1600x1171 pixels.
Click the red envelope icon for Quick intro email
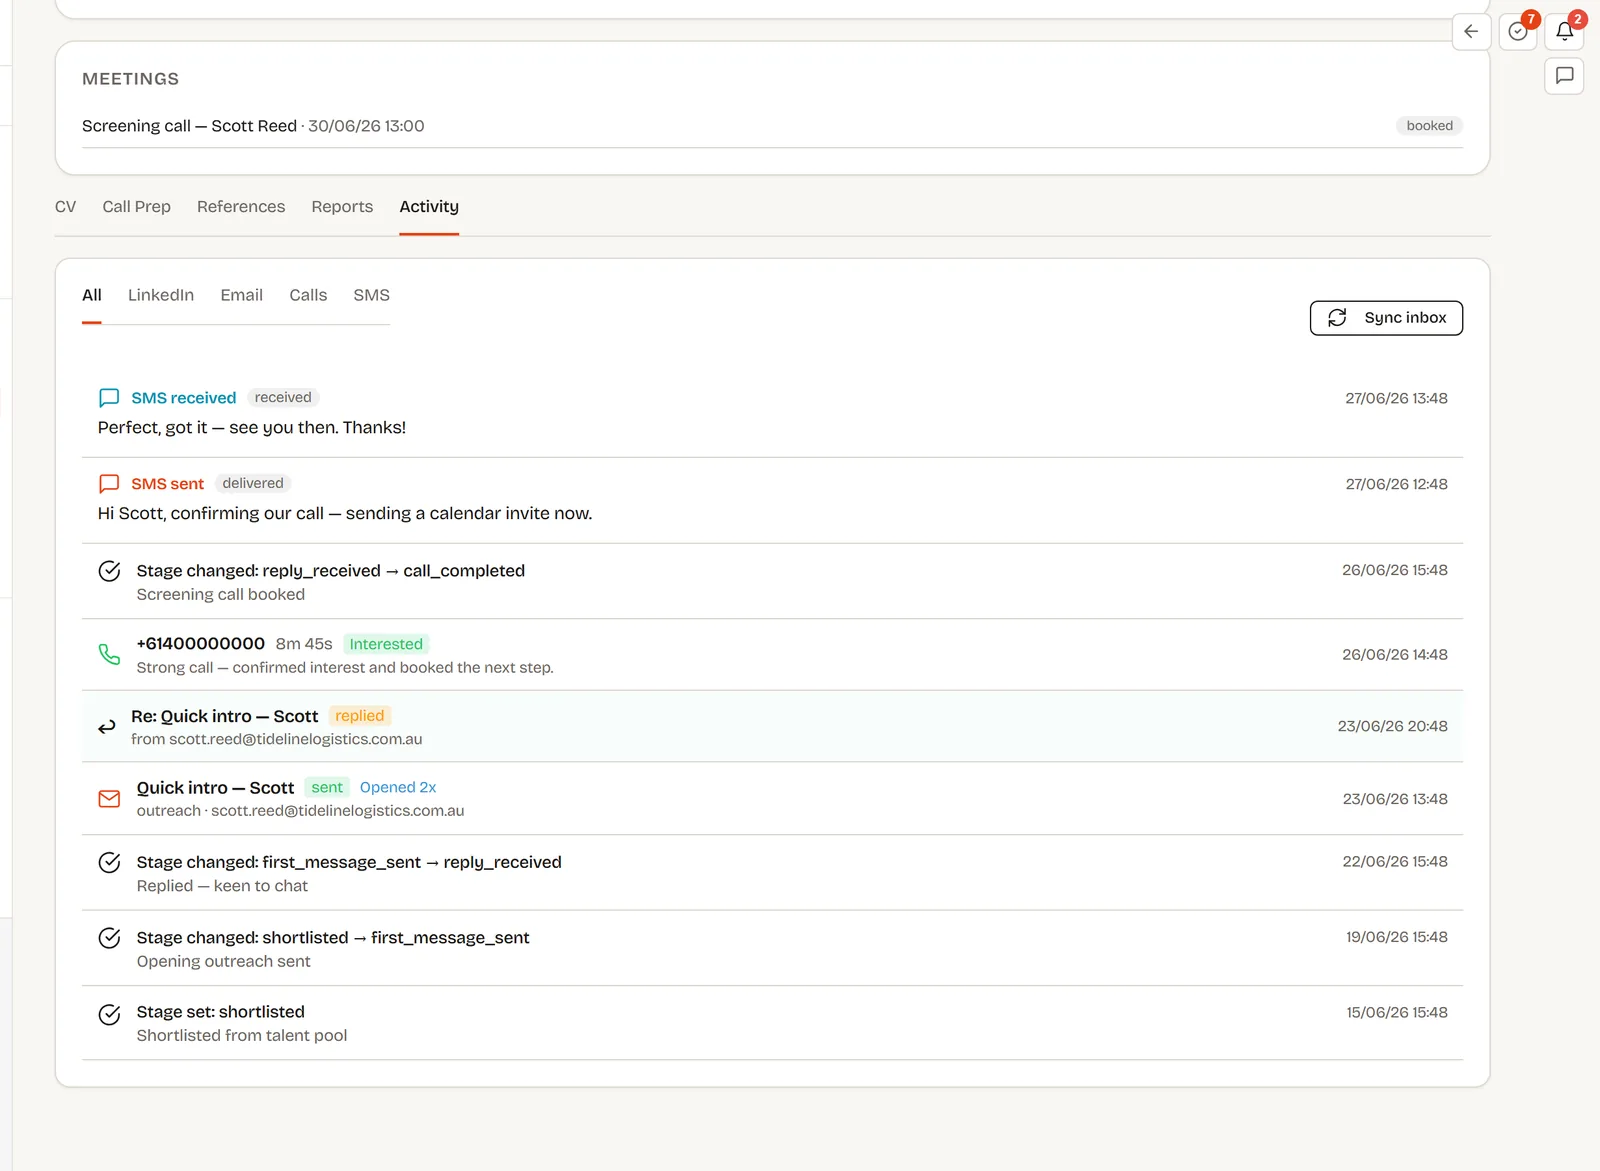pyautogui.click(x=110, y=799)
